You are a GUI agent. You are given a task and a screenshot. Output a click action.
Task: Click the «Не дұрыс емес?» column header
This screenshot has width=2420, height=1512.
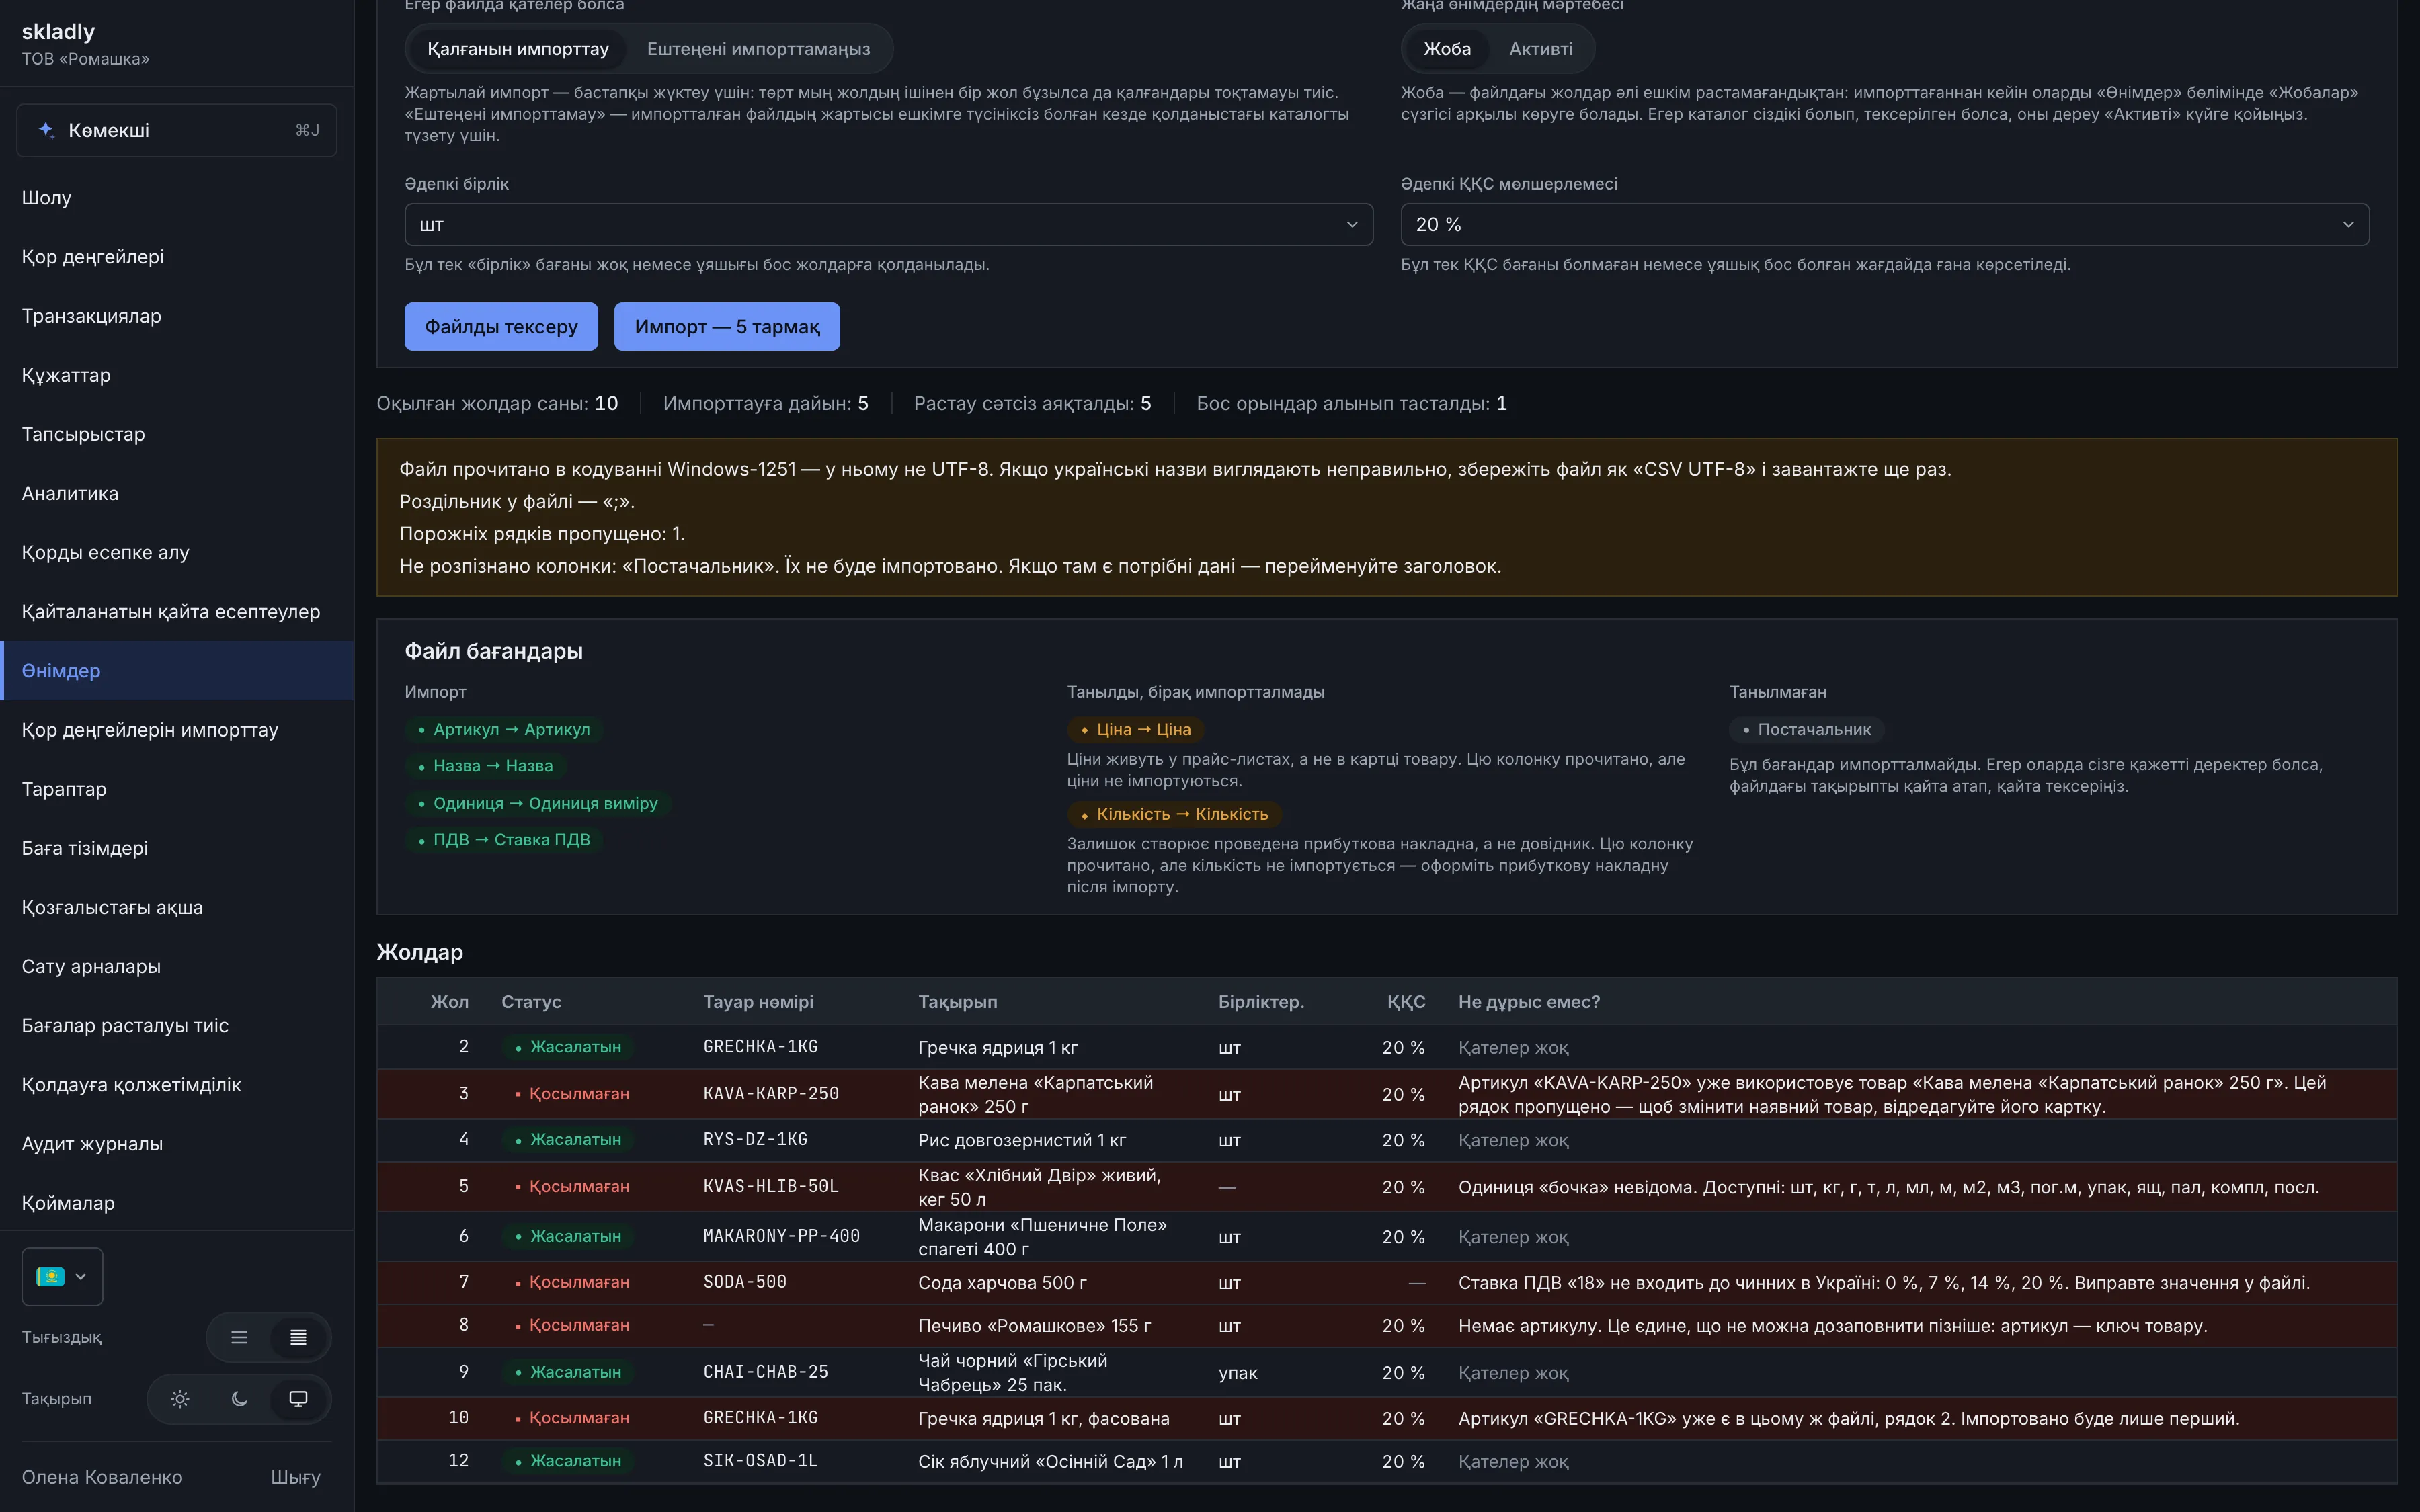[1529, 1002]
